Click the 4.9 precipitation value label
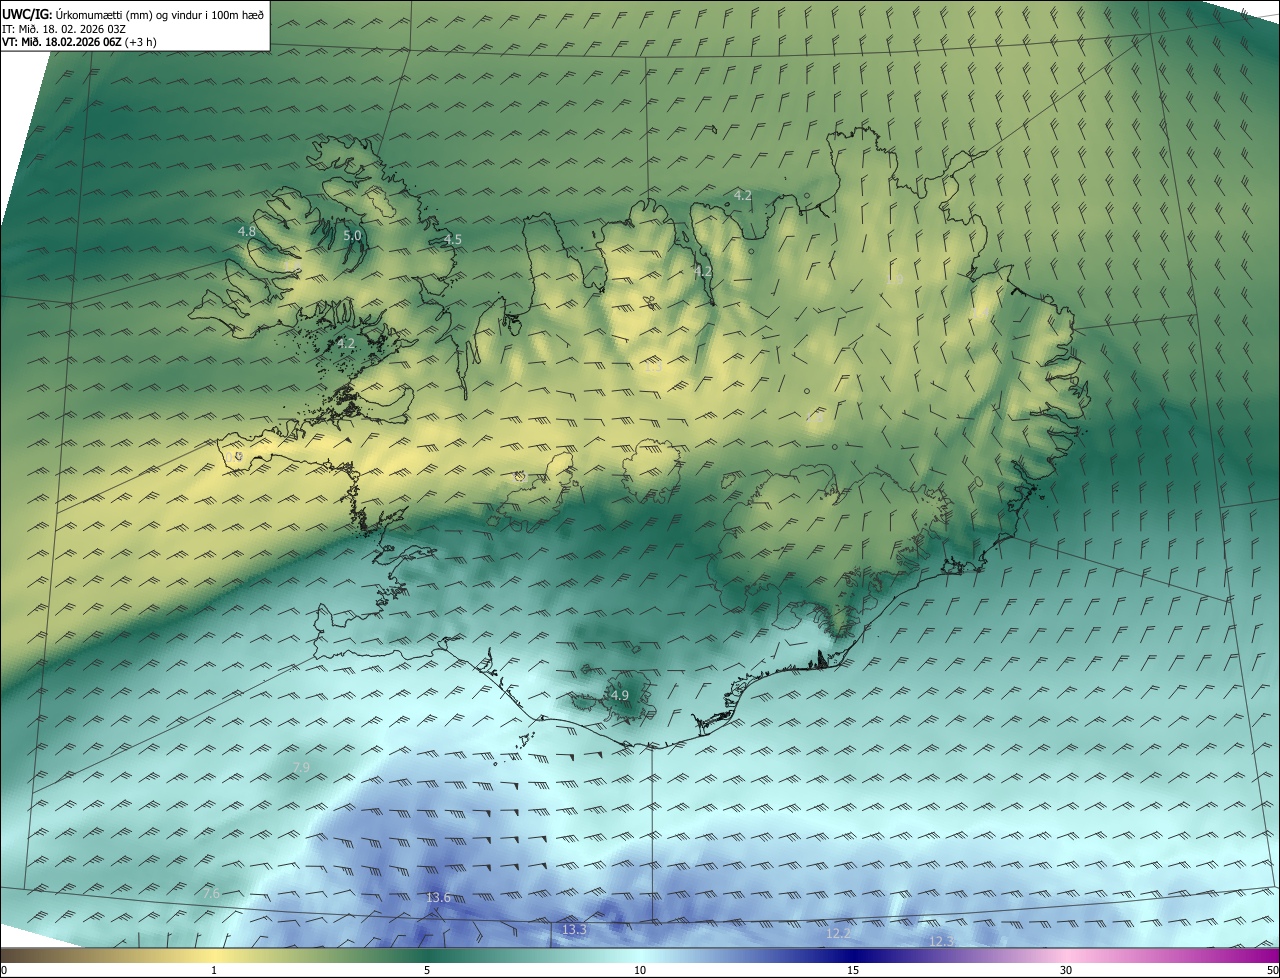 pyautogui.click(x=620, y=695)
